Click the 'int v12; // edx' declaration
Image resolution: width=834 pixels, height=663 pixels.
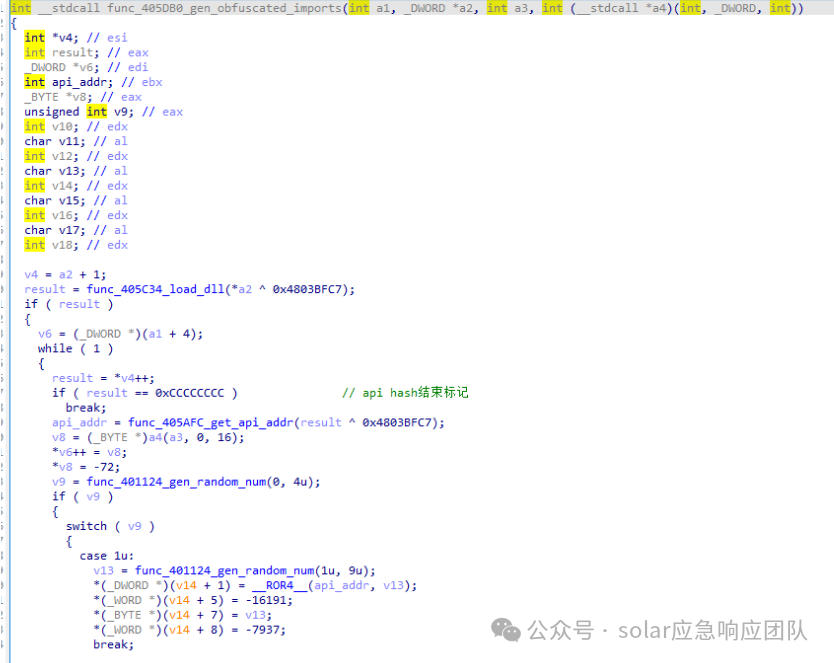point(76,156)
